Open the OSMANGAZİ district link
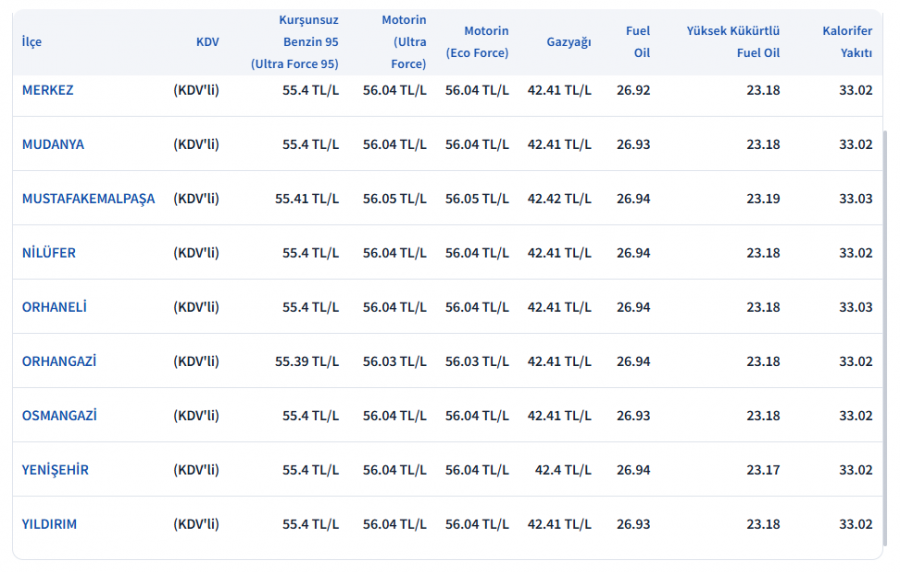 (59, 415)
